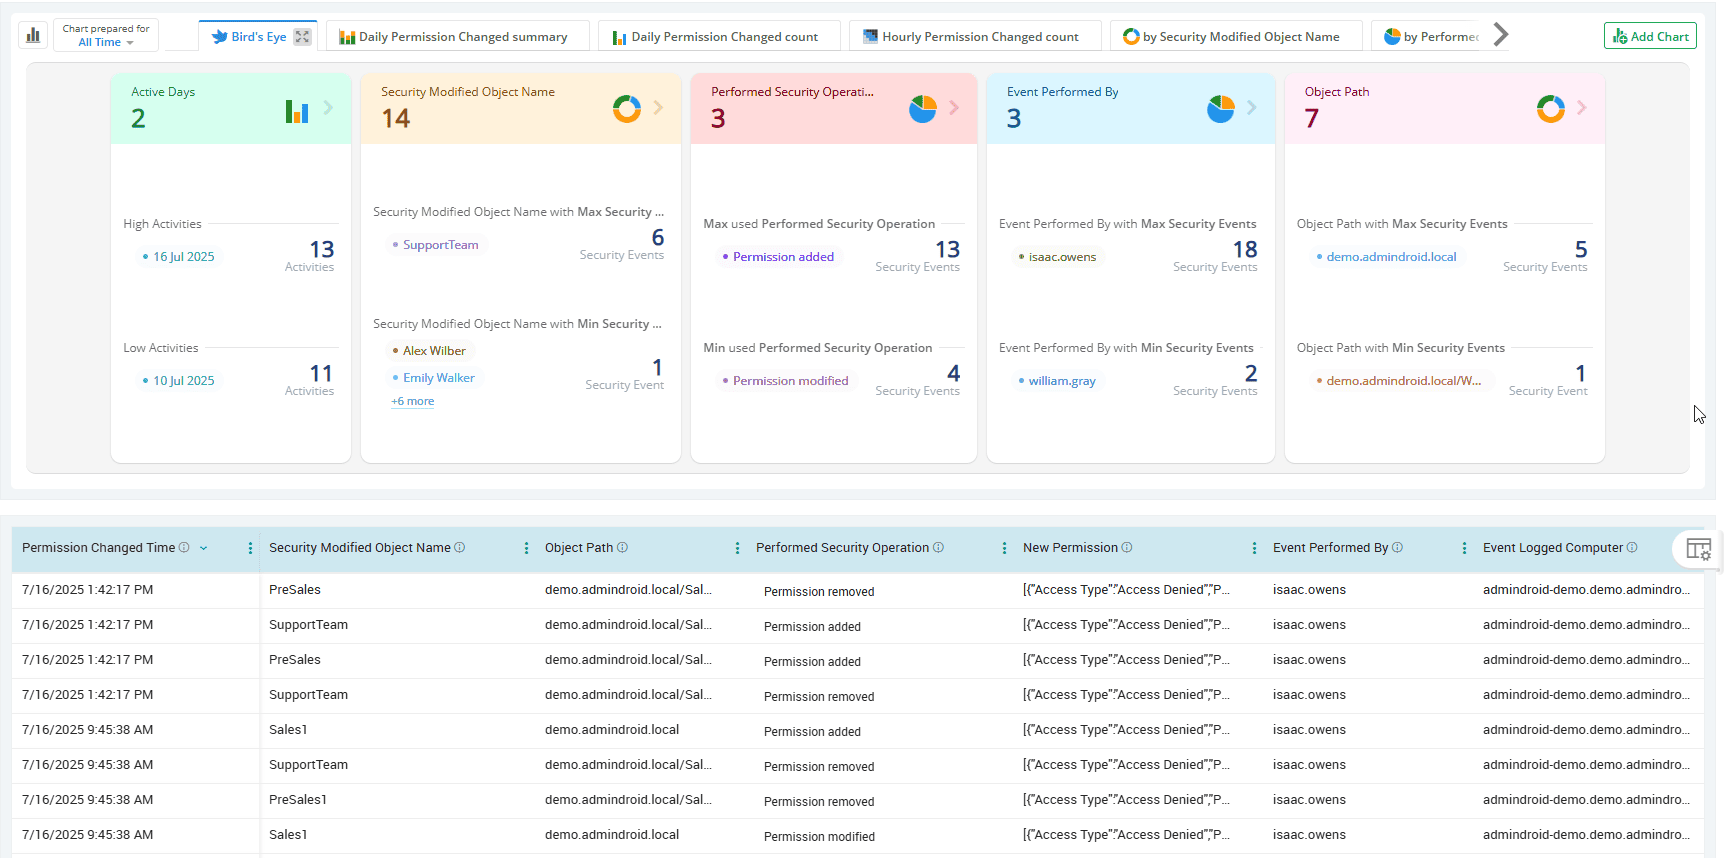Click the Performed Security Operation pie icon
The height and width of the screenshot is (858, 1727).
pos(923,108)
